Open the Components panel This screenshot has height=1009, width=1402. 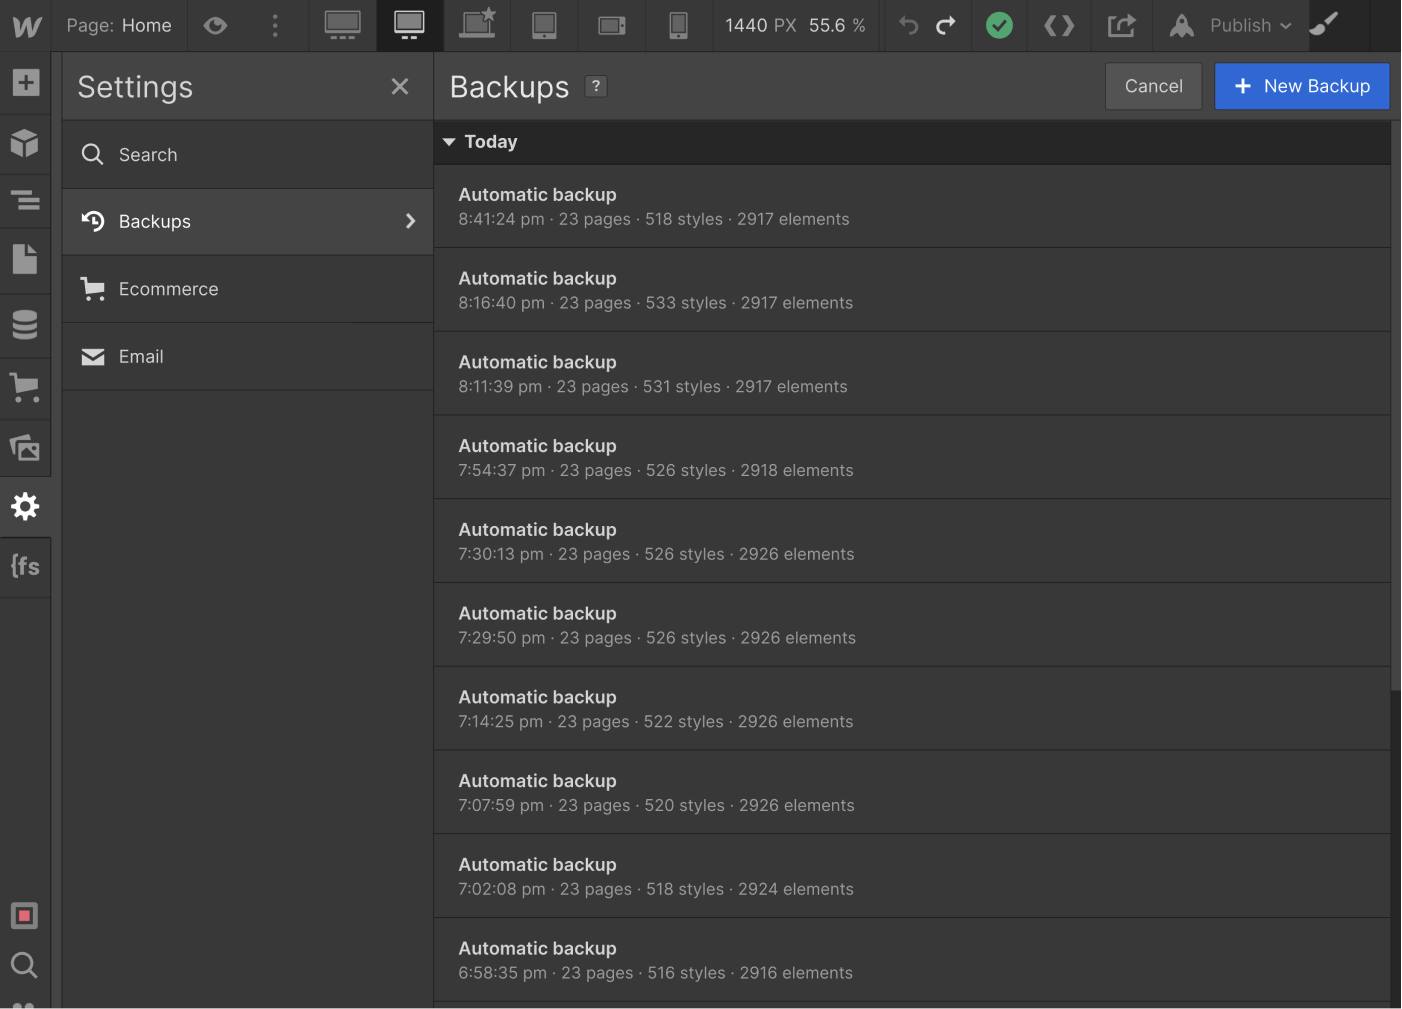25,143
